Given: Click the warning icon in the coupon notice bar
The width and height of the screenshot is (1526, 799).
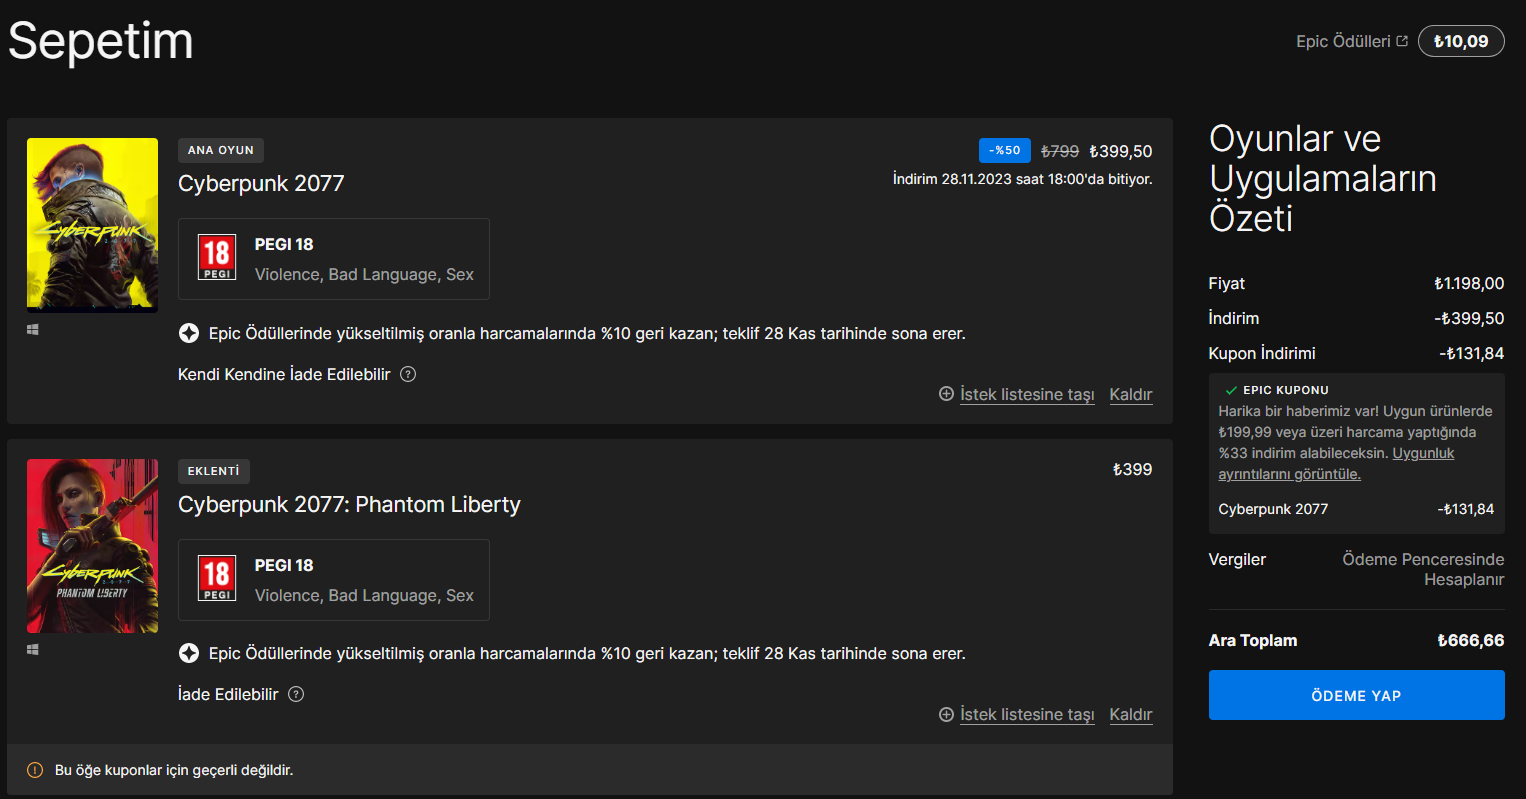Looking at the screenshot, I should (35, 770).
